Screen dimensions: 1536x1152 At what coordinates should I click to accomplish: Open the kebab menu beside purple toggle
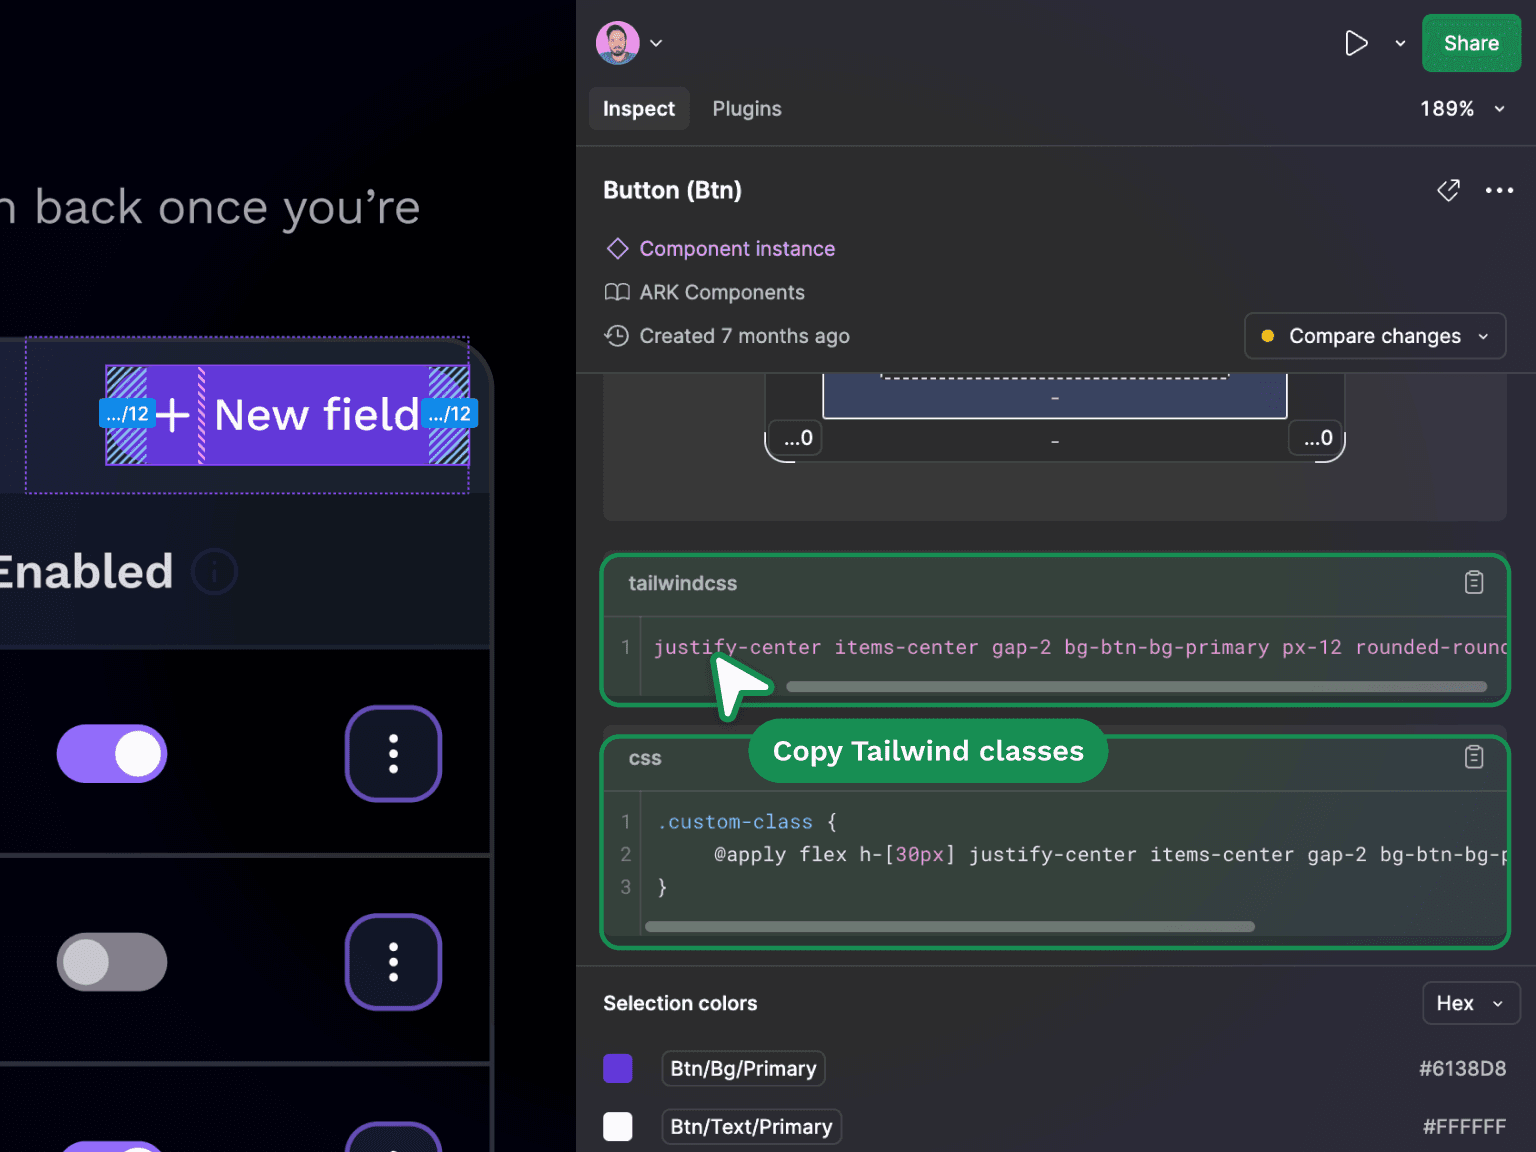pyautogui.click(x=394, y=753)
